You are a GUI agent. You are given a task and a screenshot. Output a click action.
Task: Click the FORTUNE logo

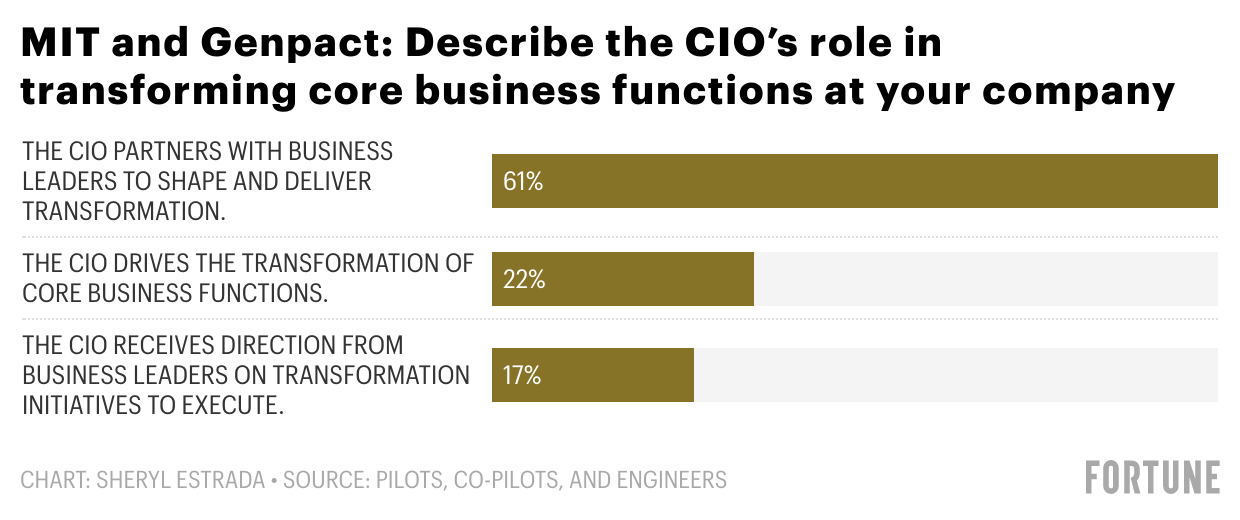(1153, 477)
